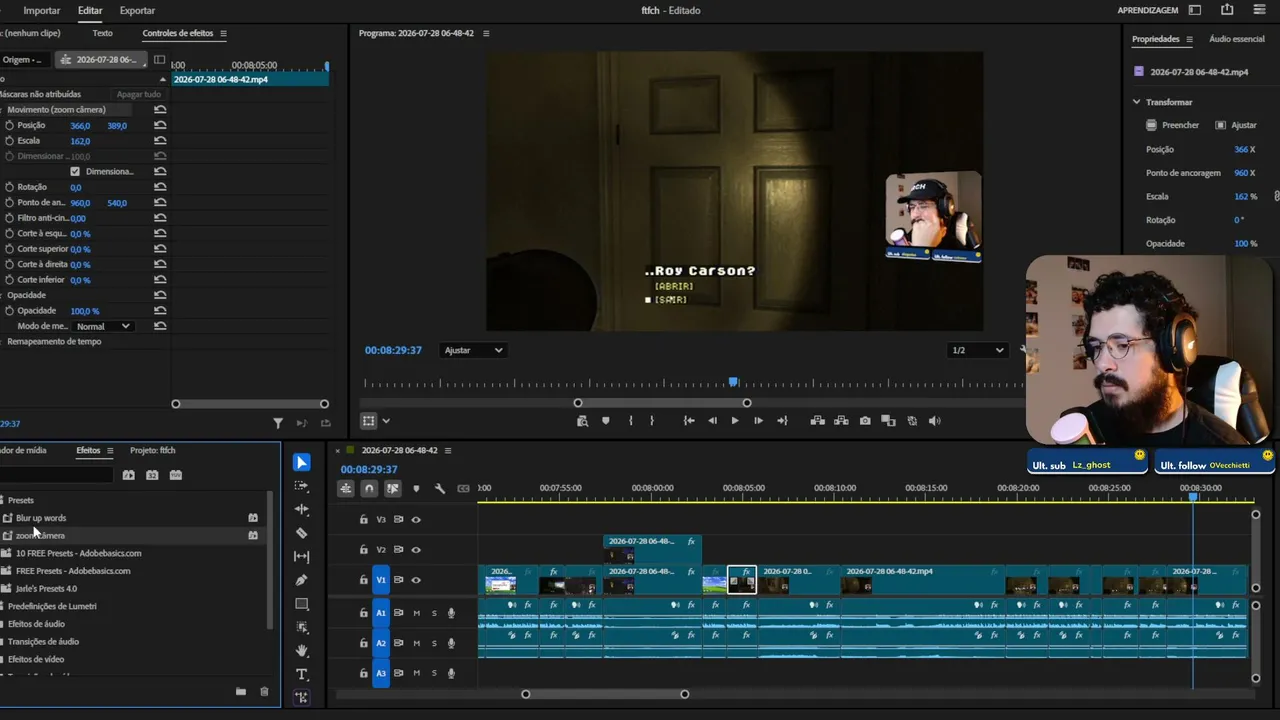
Task: Open the Projeto: ftlch tab
Action: 153,450
